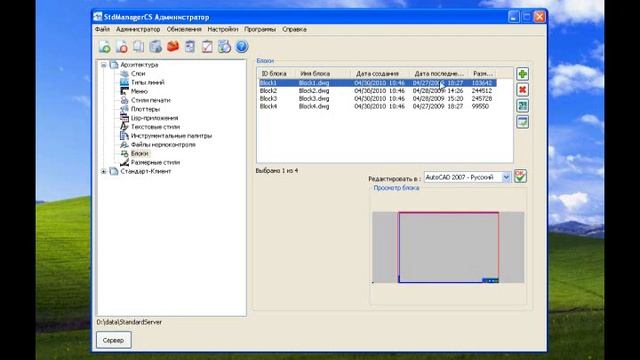Select the Block4 row
640x360 pixels.
click(378, 106)
